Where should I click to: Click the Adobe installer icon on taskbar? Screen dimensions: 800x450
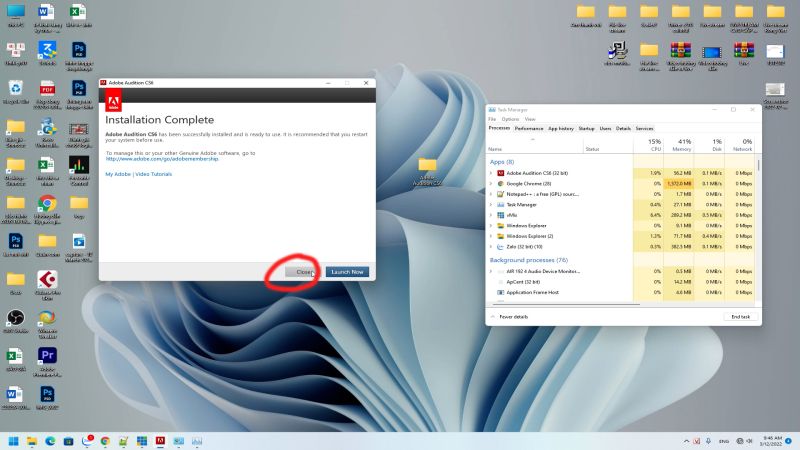pos(160,441)
